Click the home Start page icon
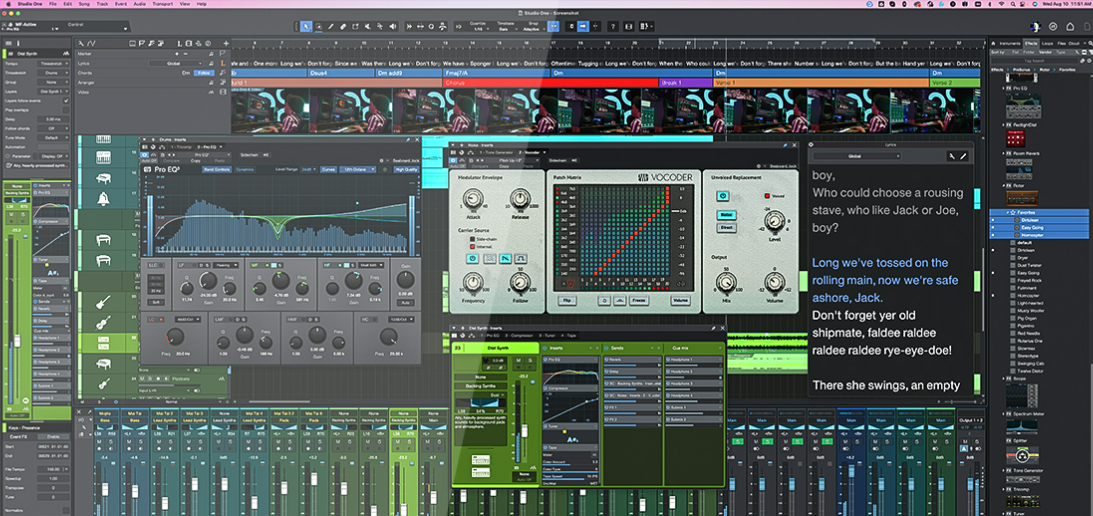 click(x=1070, y=26)
